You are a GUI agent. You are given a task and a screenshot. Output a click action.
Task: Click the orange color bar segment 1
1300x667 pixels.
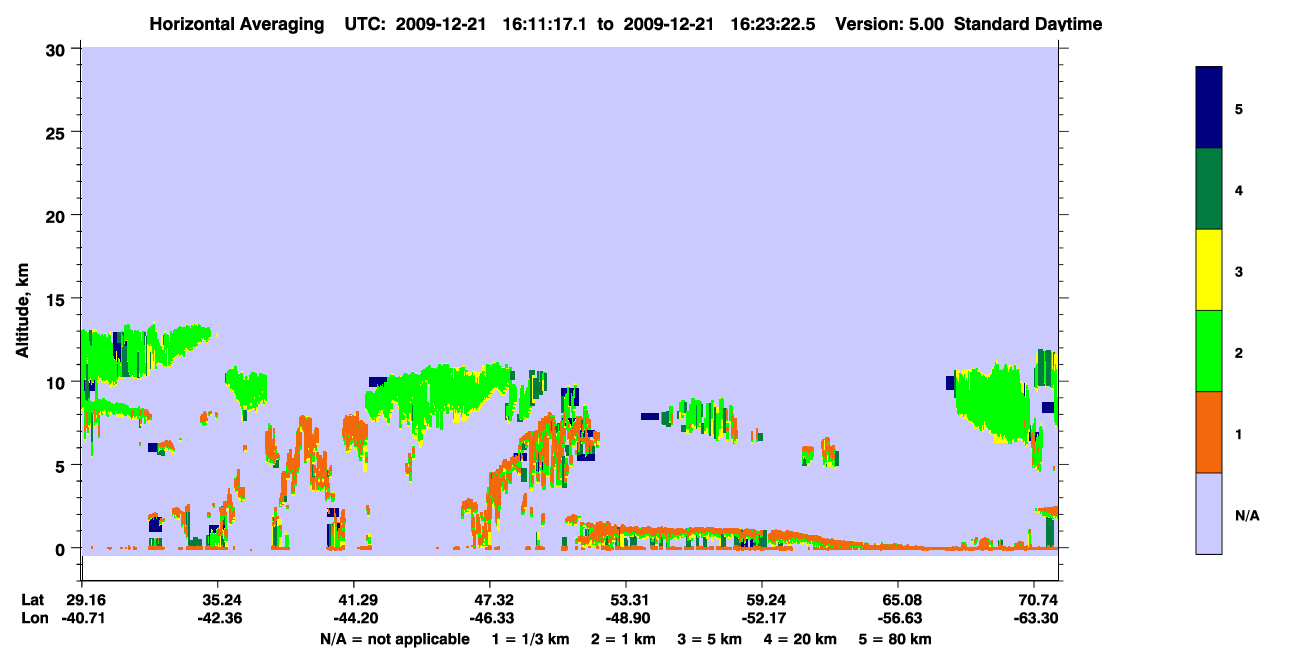1208,432
